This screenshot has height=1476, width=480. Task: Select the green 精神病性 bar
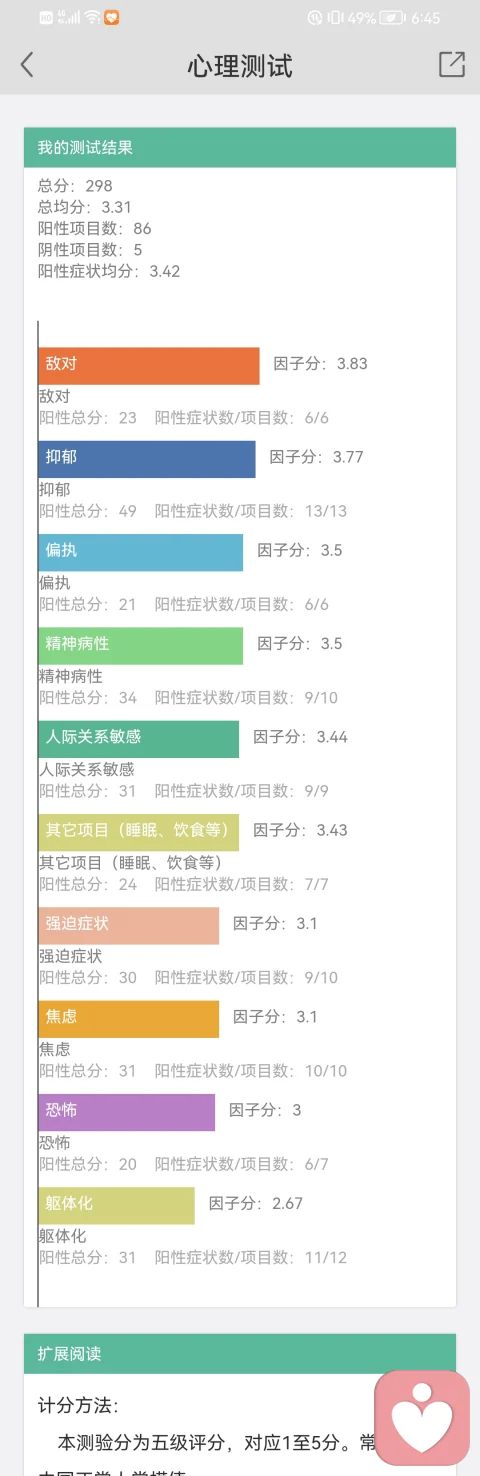pyautogui.click(x=141, y=646)
